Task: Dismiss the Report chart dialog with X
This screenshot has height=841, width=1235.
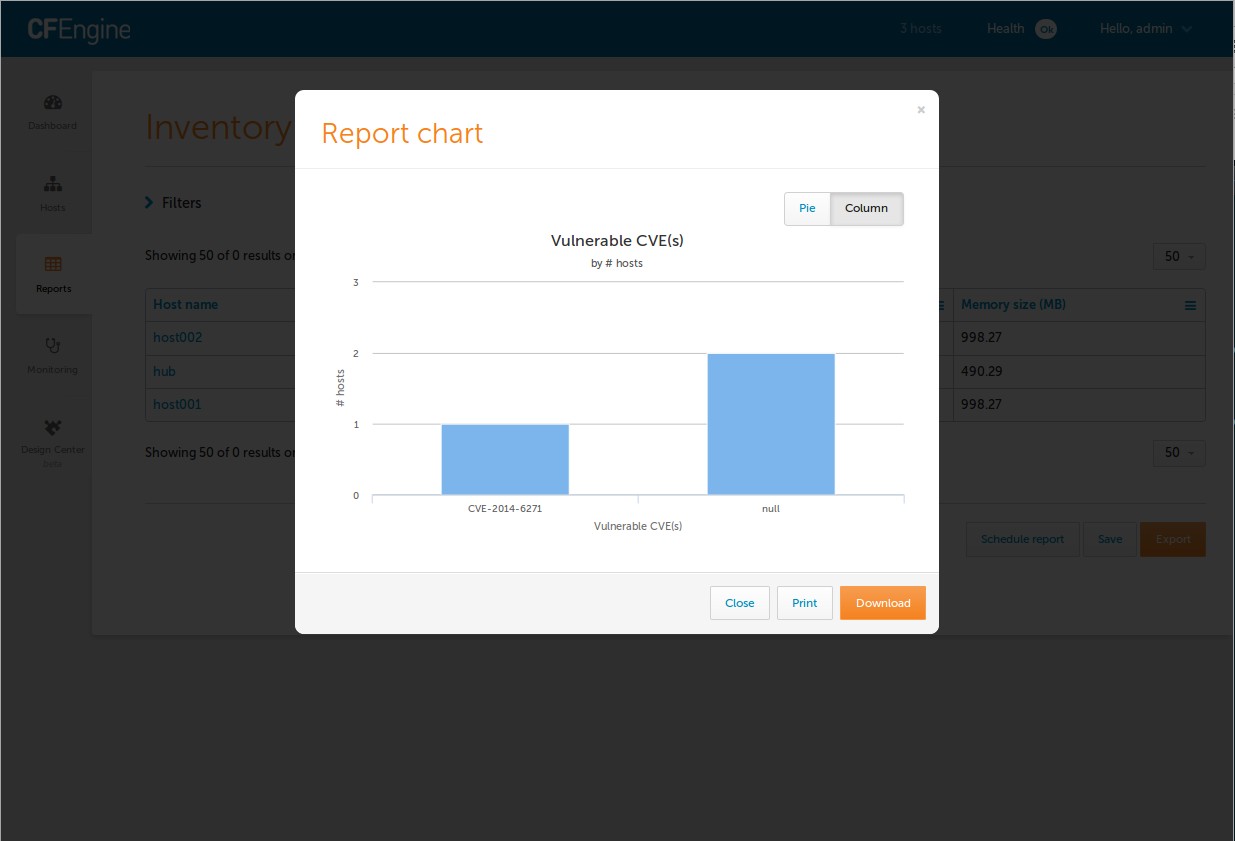Action: point(920,110)
